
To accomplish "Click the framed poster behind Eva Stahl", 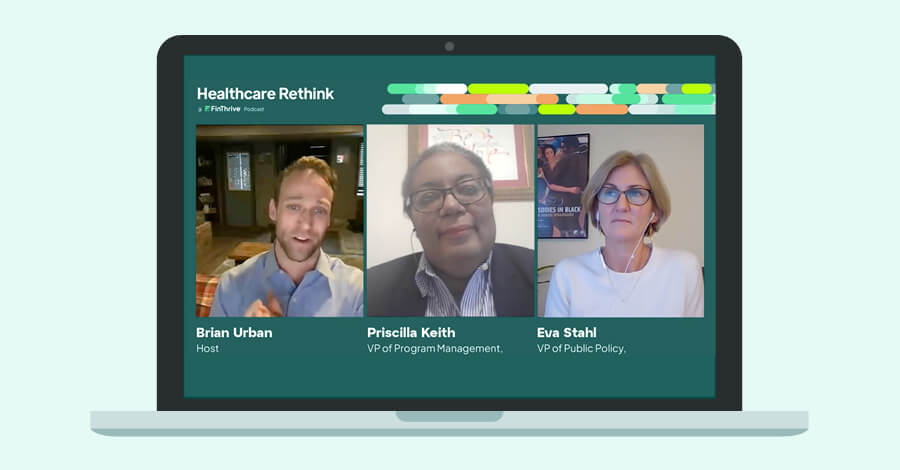I will click(x=563, y=186).
